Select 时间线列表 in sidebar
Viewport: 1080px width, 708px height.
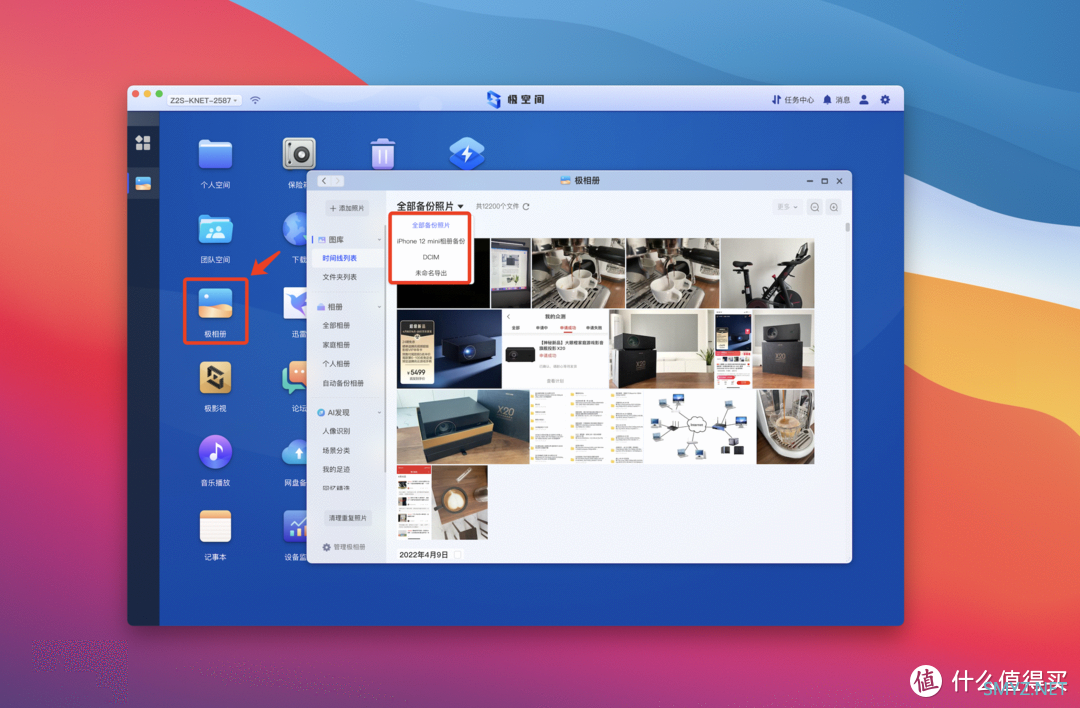tap(340, 258)
